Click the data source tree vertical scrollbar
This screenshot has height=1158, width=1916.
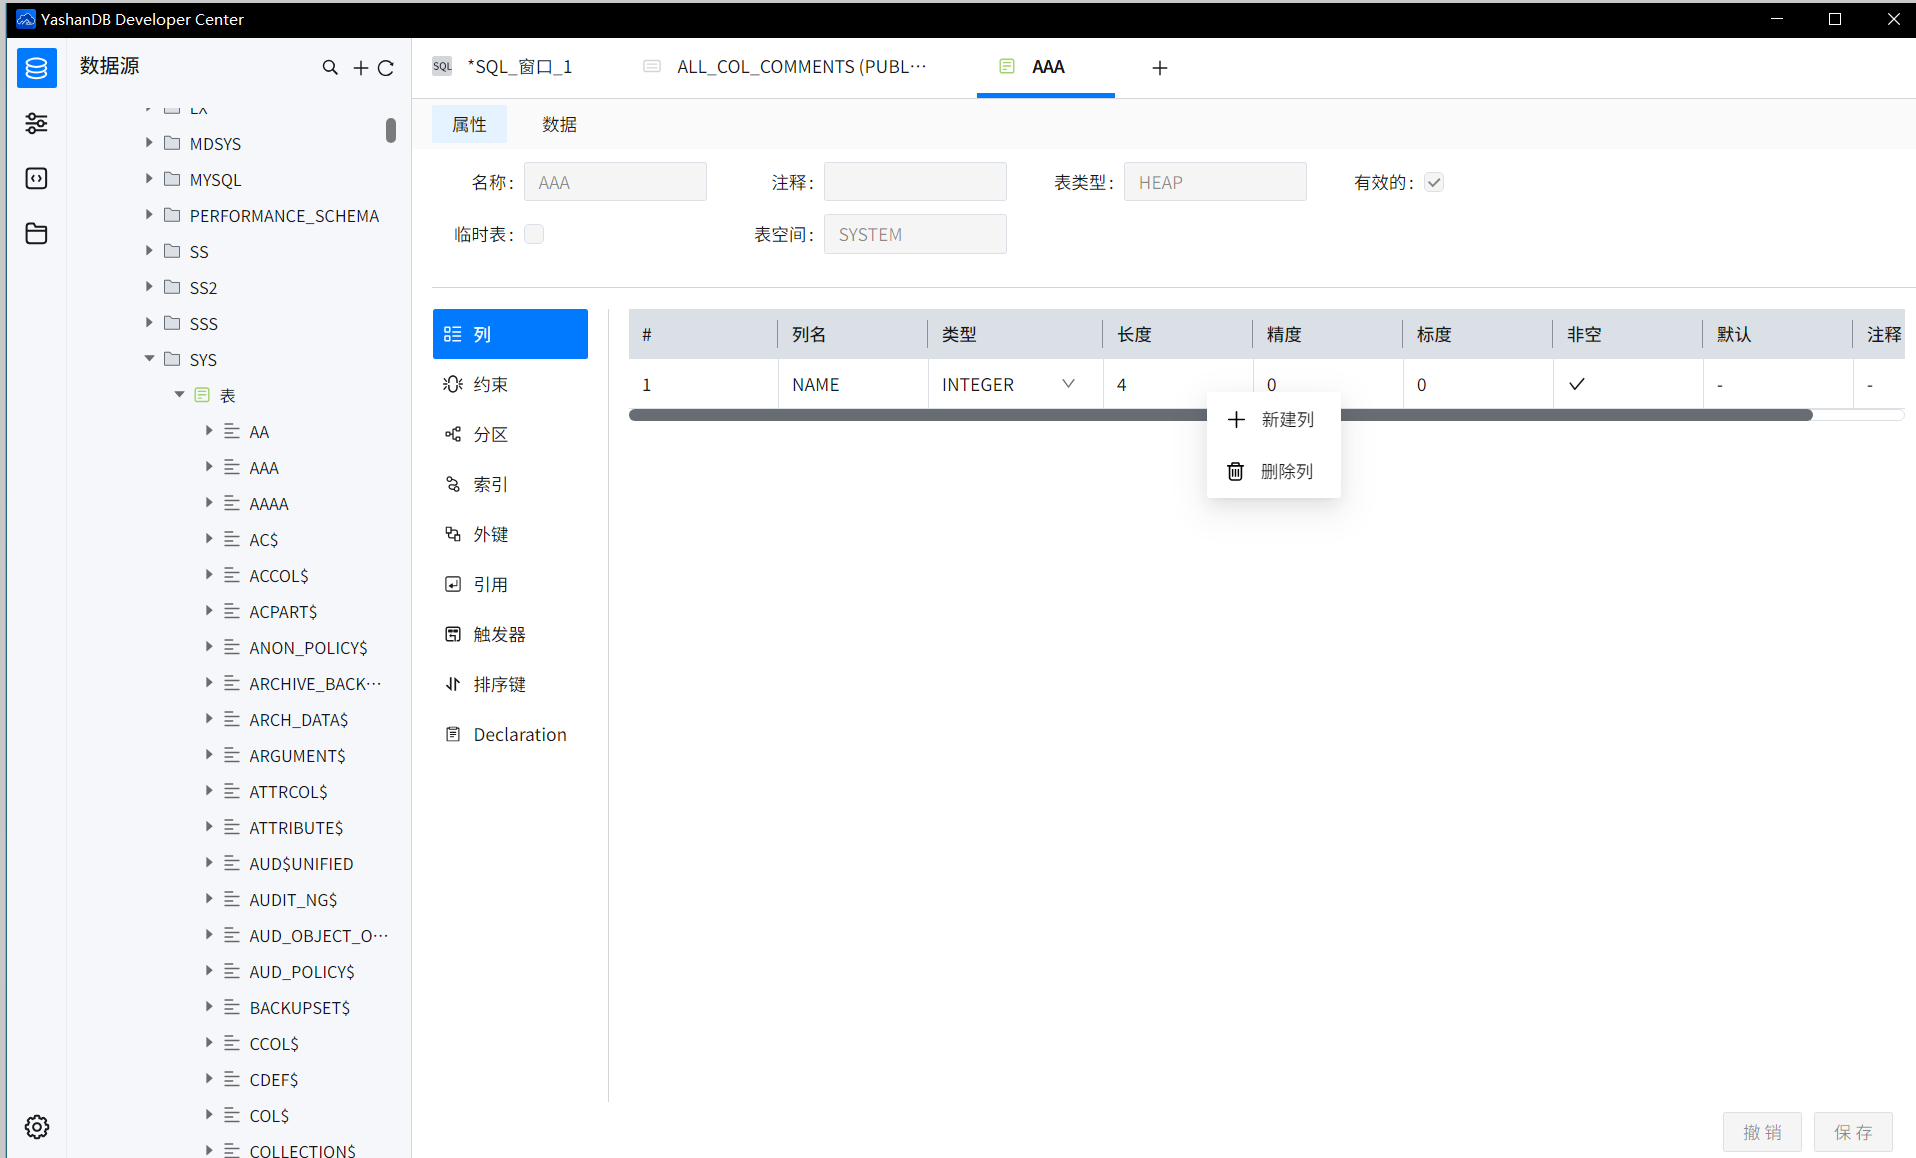[391, 130]
